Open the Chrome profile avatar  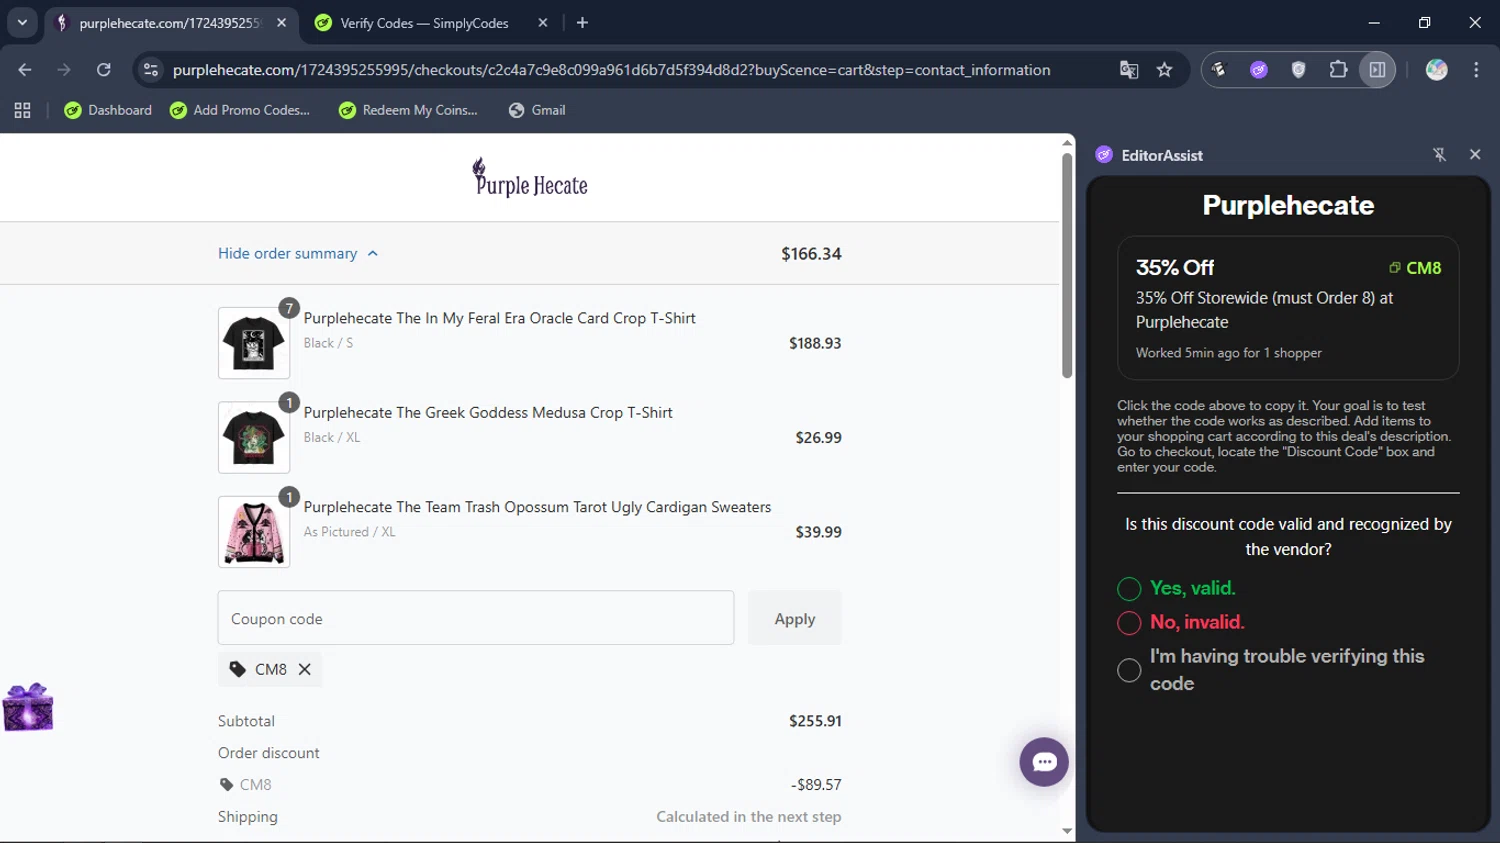coord(1437,70)
